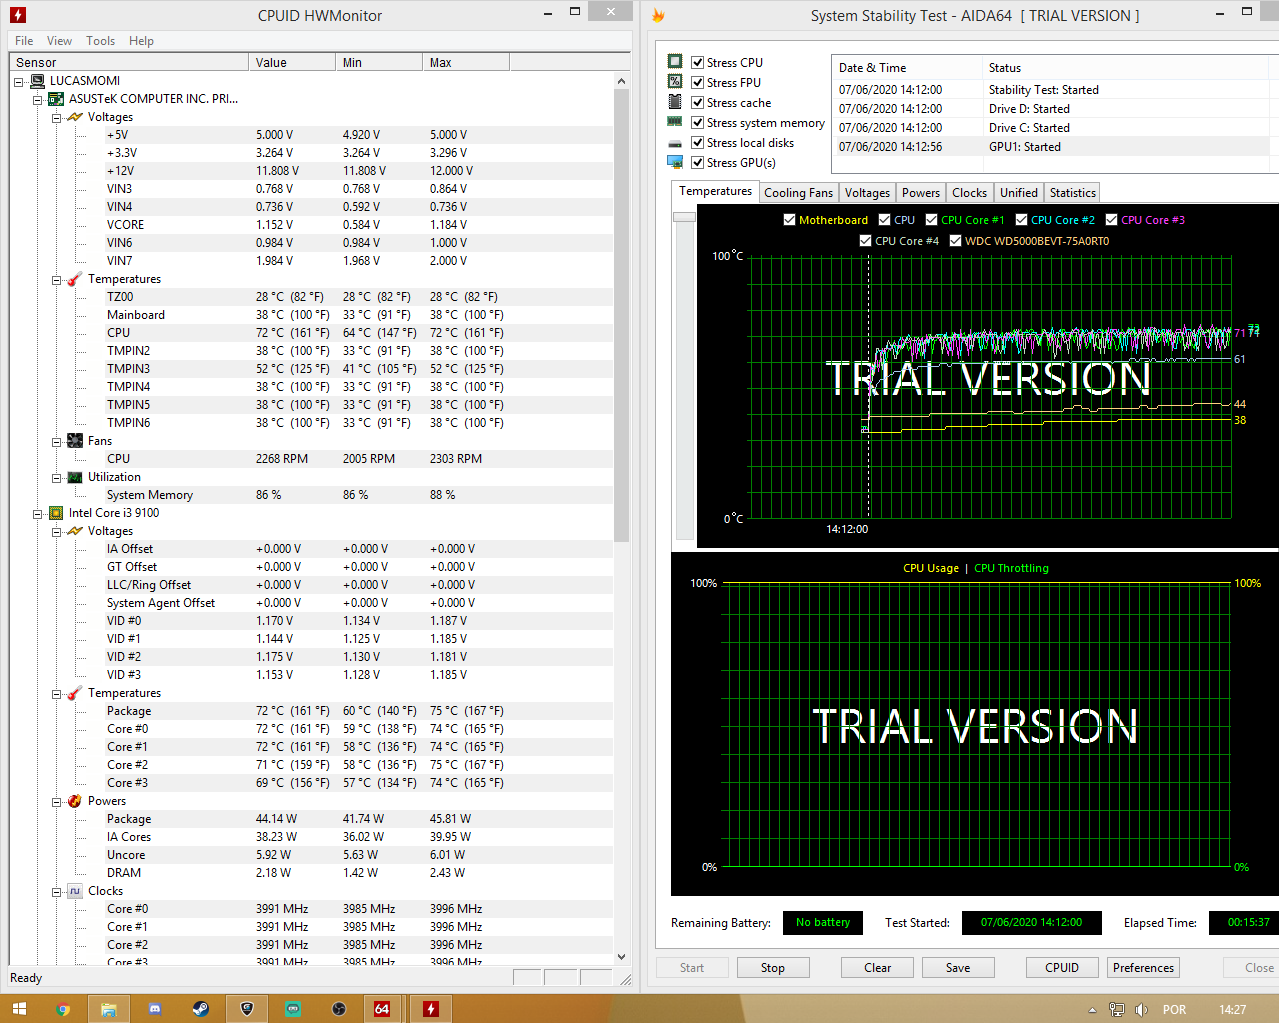Collapse the Fans node
The height and width of the screenshot is (1023, 1279).
pos(57,442)
